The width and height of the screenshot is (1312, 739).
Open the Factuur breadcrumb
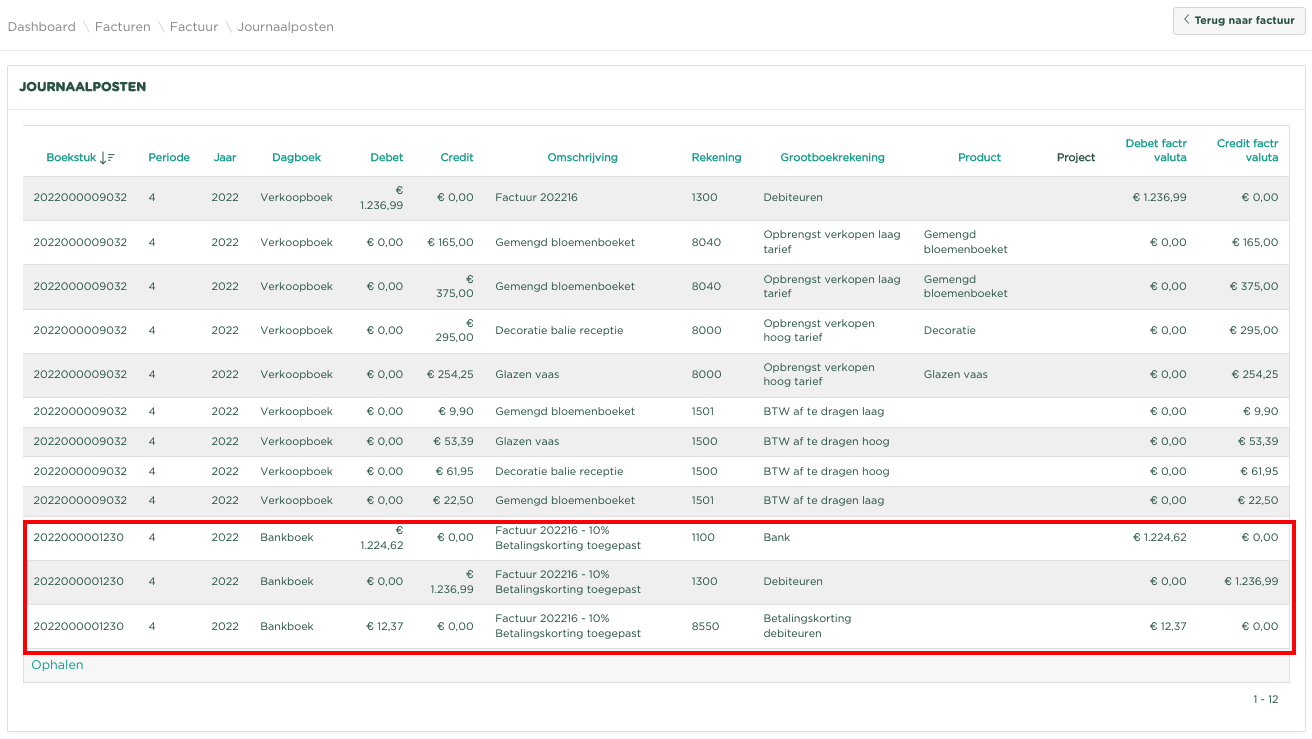click(194, 27)
